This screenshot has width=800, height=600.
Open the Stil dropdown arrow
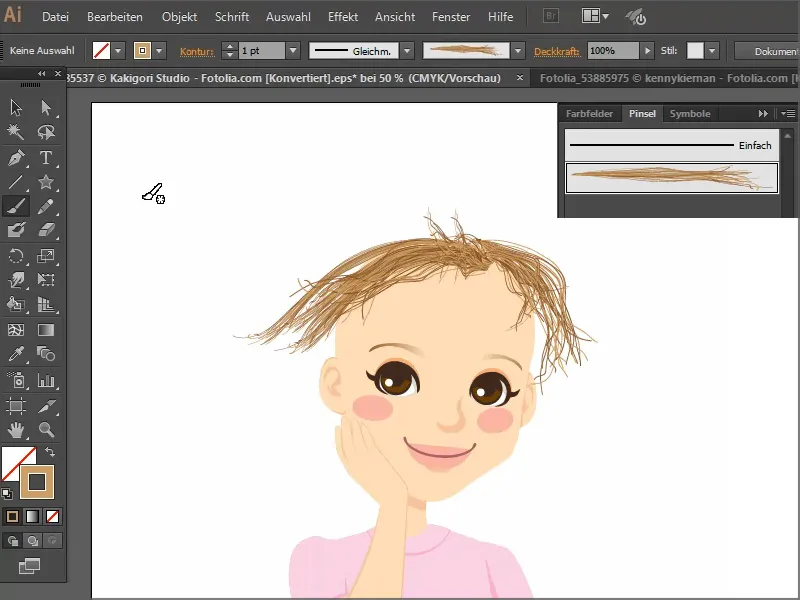712,51
